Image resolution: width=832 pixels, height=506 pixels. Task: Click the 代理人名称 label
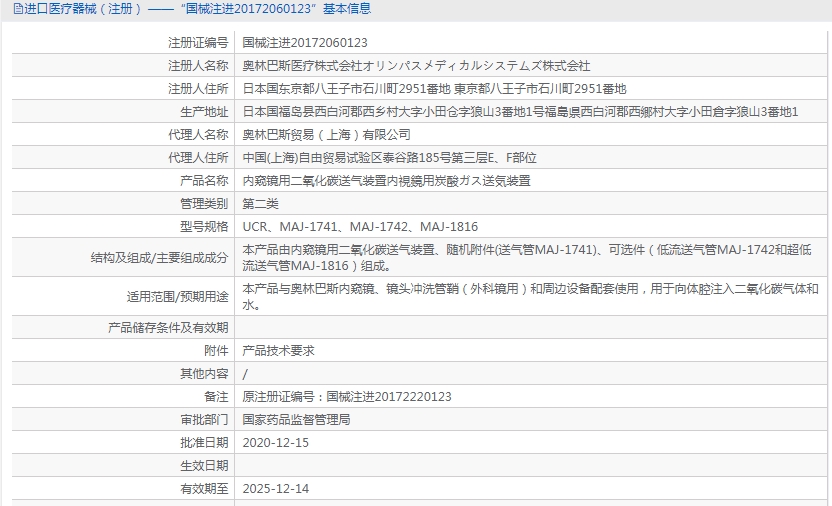coord(198,135)
